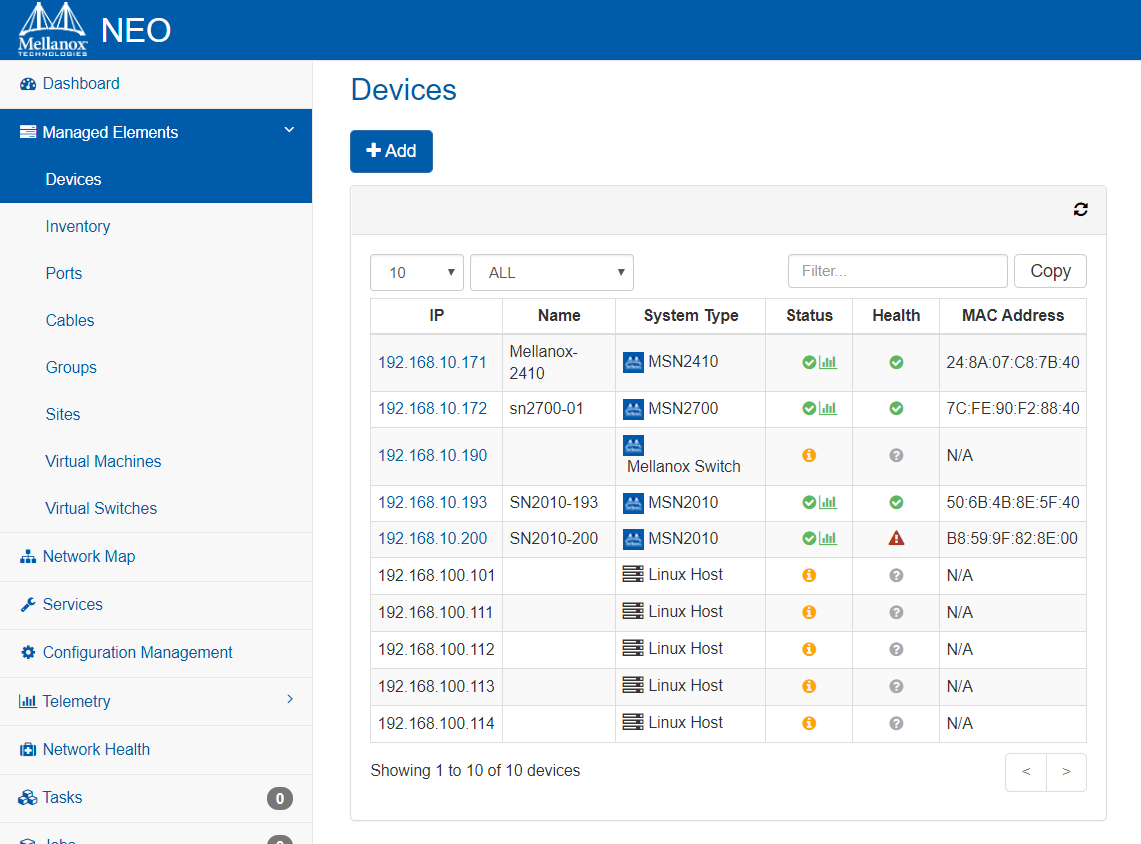1141x844 pixels.
Task: Open the Network Map page
Action: point(89,557)
